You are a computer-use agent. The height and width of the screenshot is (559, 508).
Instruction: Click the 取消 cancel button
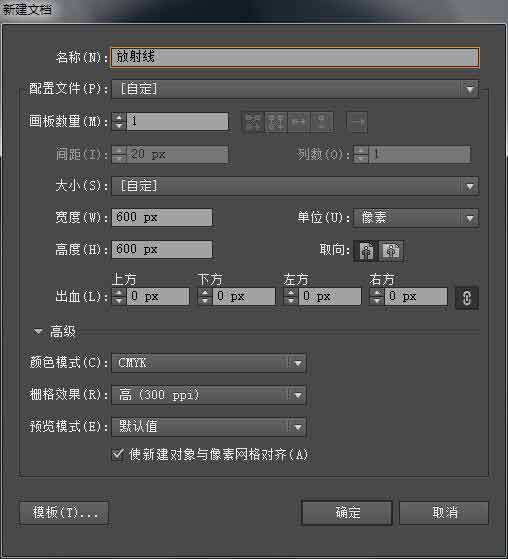[x=444, y=513]
